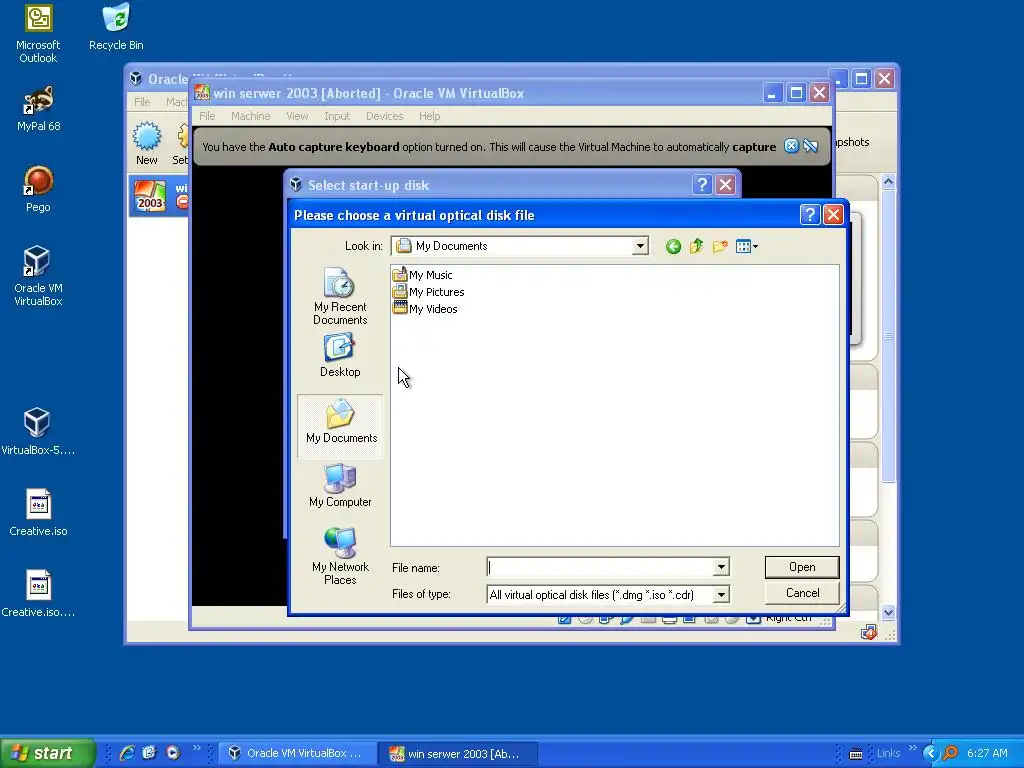Close the Select start-up disk dialog
1024x768 pixels.
click(x=726, y=185)
